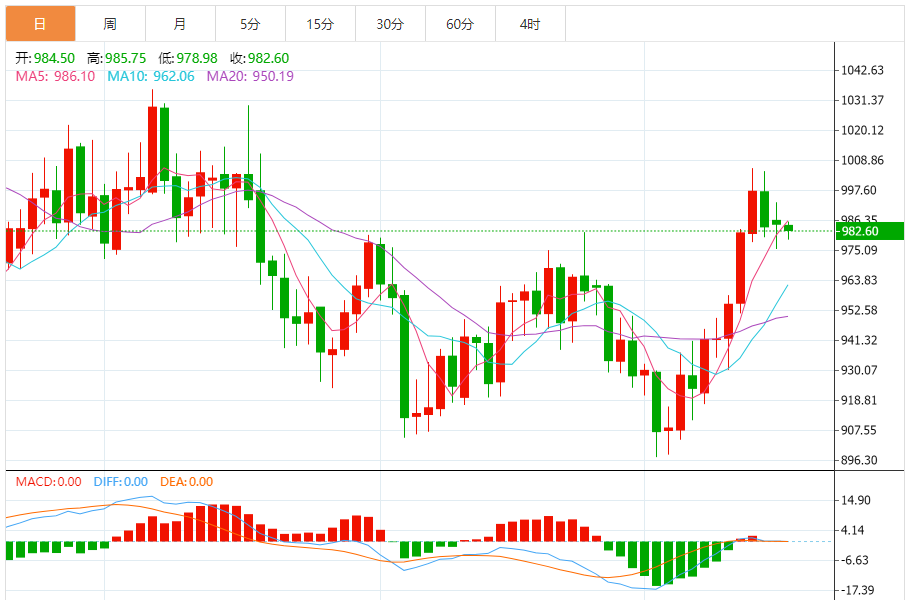Click the 896.30 price axis label

(x=859, y=460)
